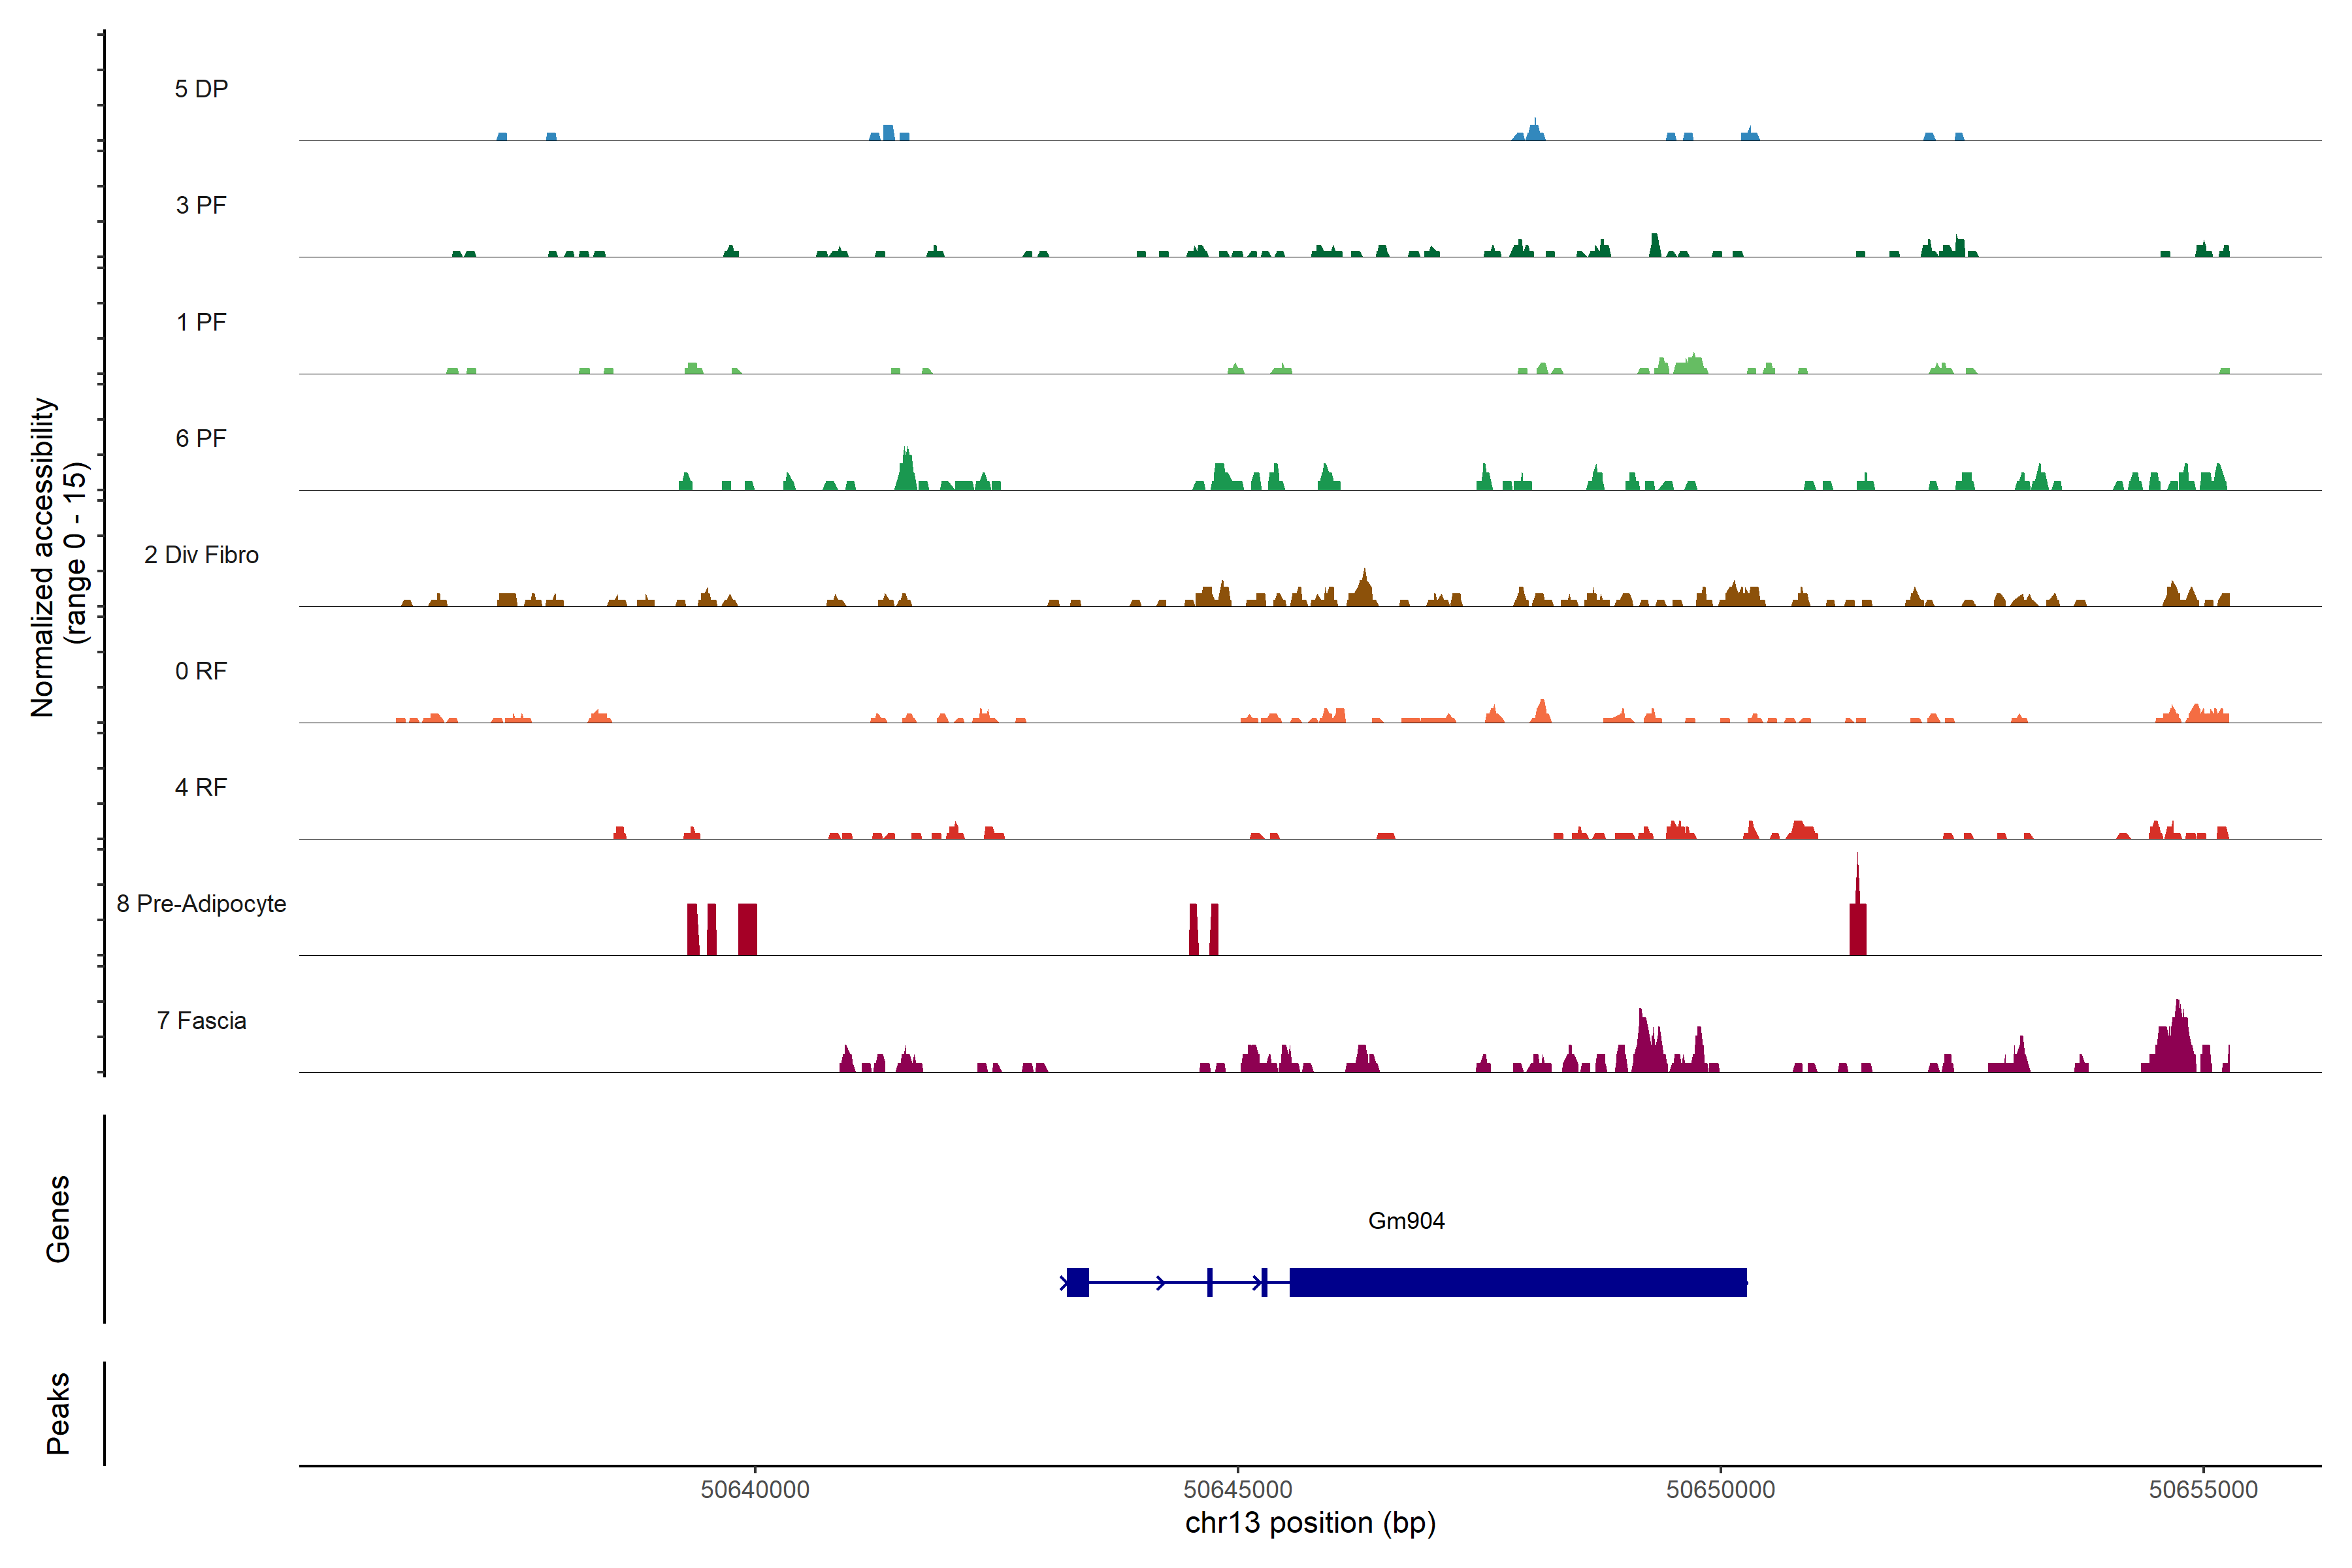The height and width of the screenshot is (1568, 2352).
Task: Click the 7 Fascia track label
Action: click(201, 1020)
